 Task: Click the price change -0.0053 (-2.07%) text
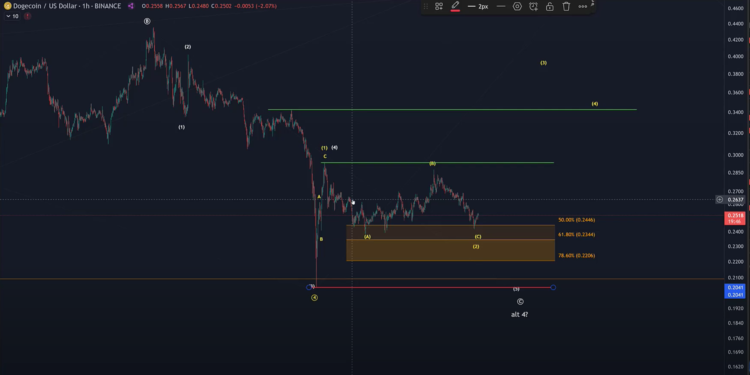[x=256, y=6]
